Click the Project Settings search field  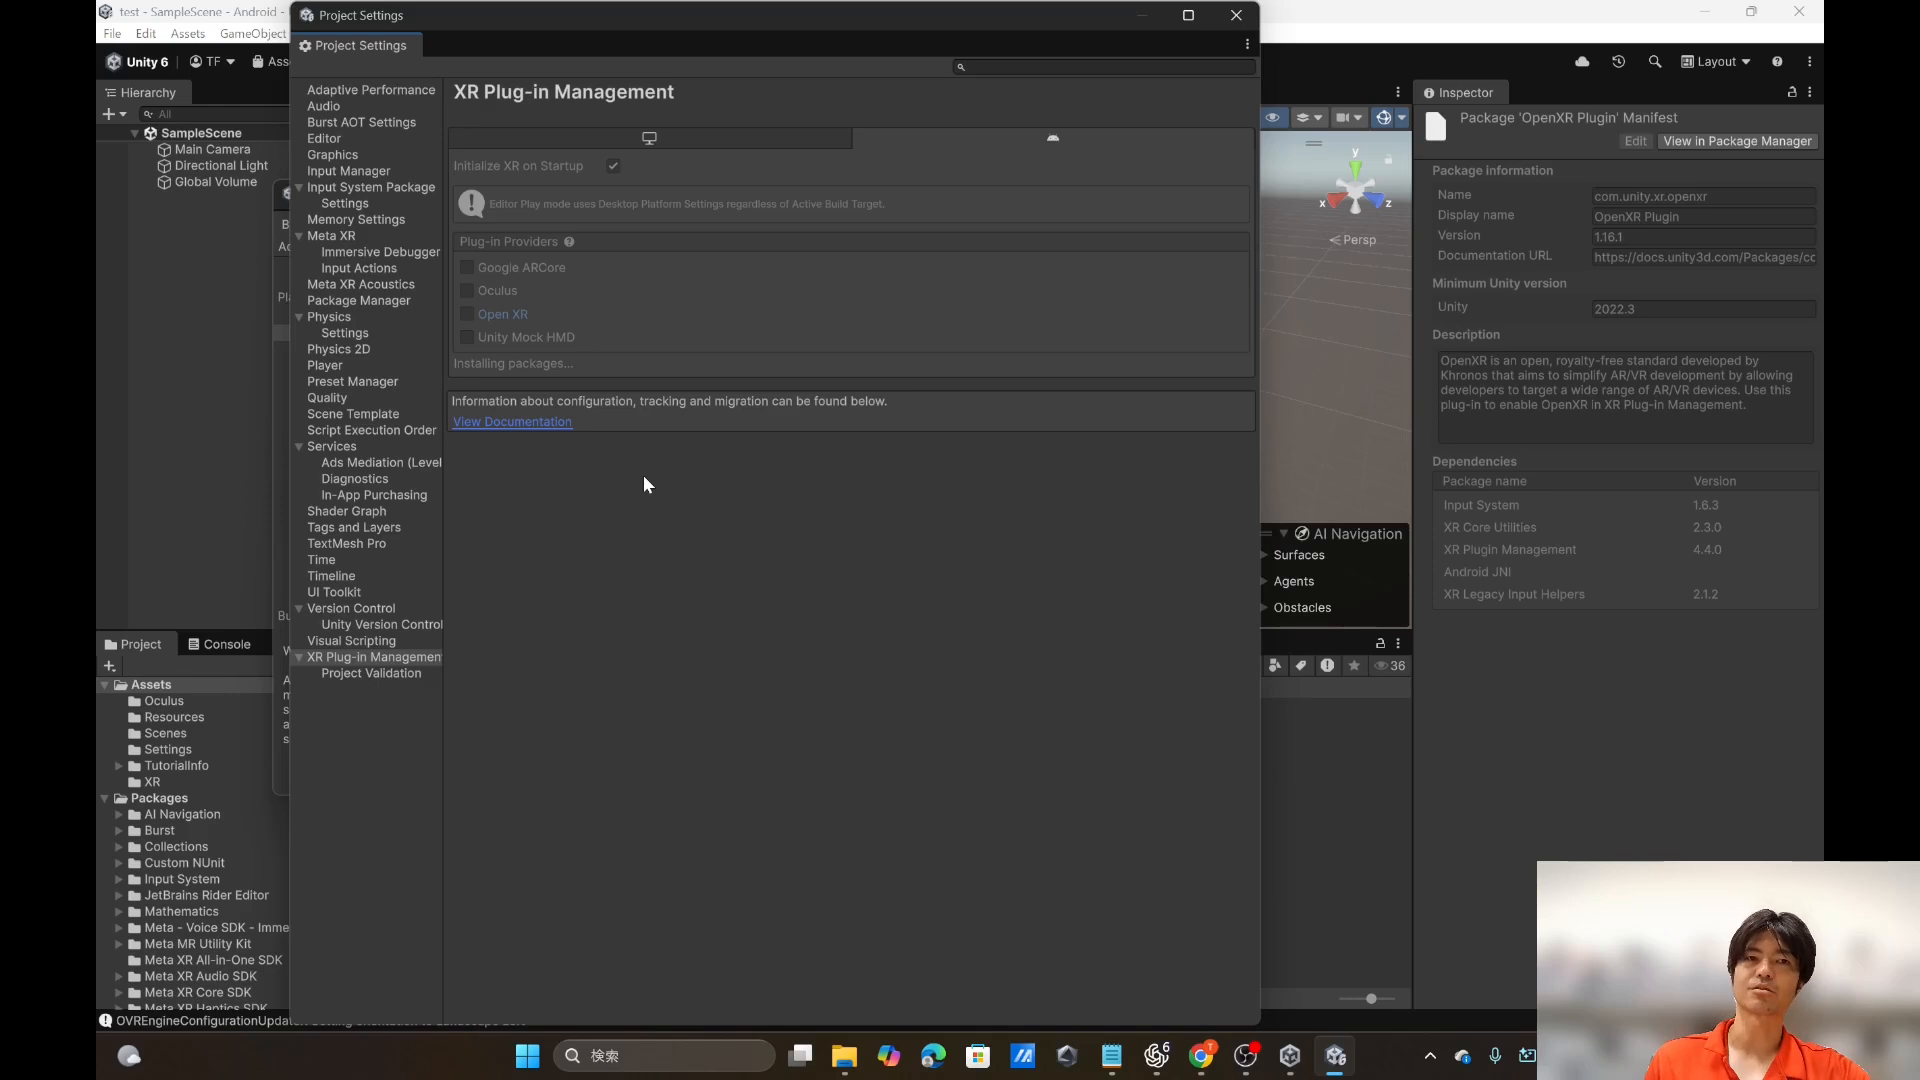(x=1104, y=67)
